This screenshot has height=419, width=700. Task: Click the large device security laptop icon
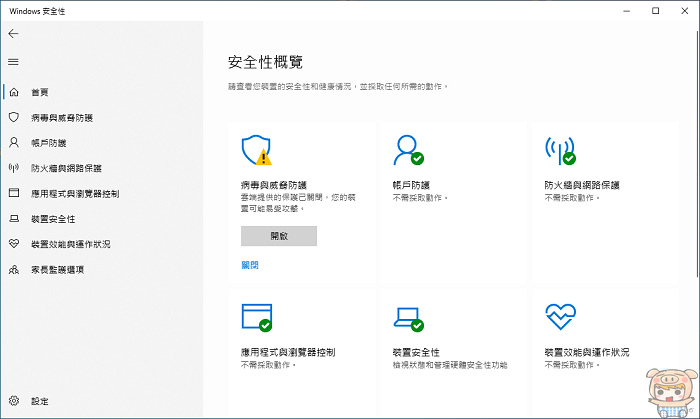click(x=408, y=319)
